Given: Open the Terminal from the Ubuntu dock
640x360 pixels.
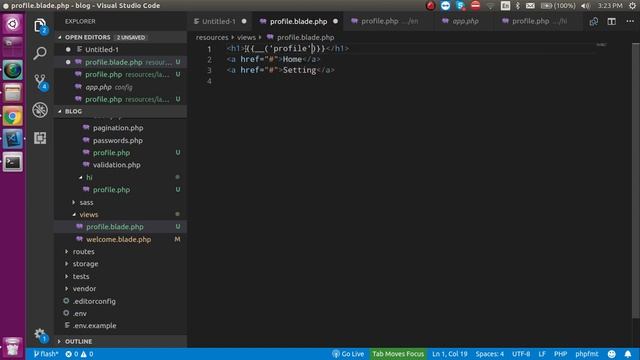Looking at the screenshot, I should pos(13,162).
